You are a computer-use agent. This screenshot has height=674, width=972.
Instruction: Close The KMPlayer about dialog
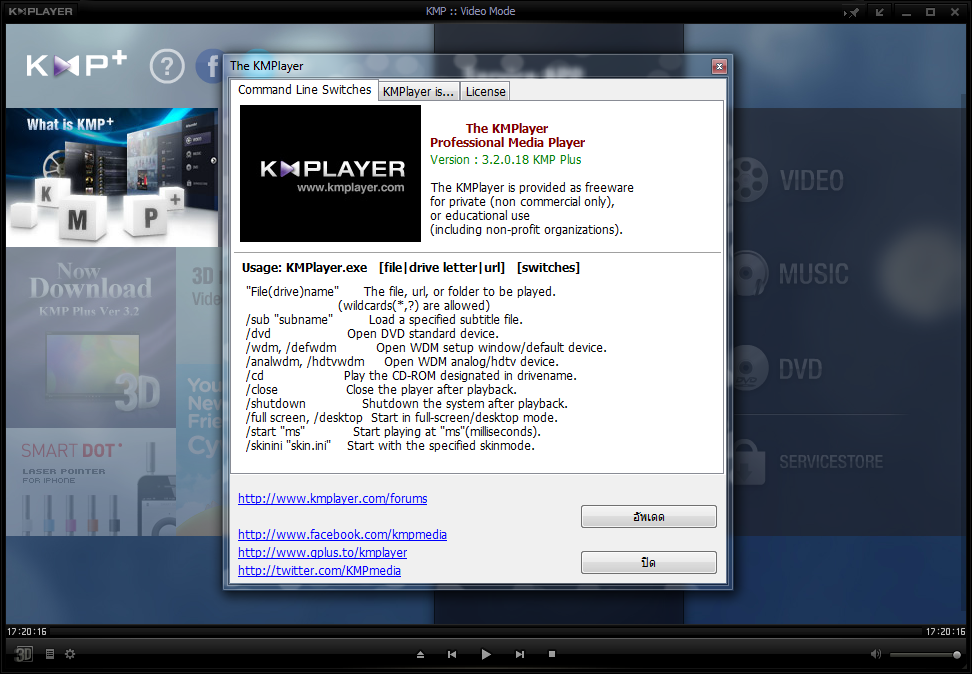[719, 66]
